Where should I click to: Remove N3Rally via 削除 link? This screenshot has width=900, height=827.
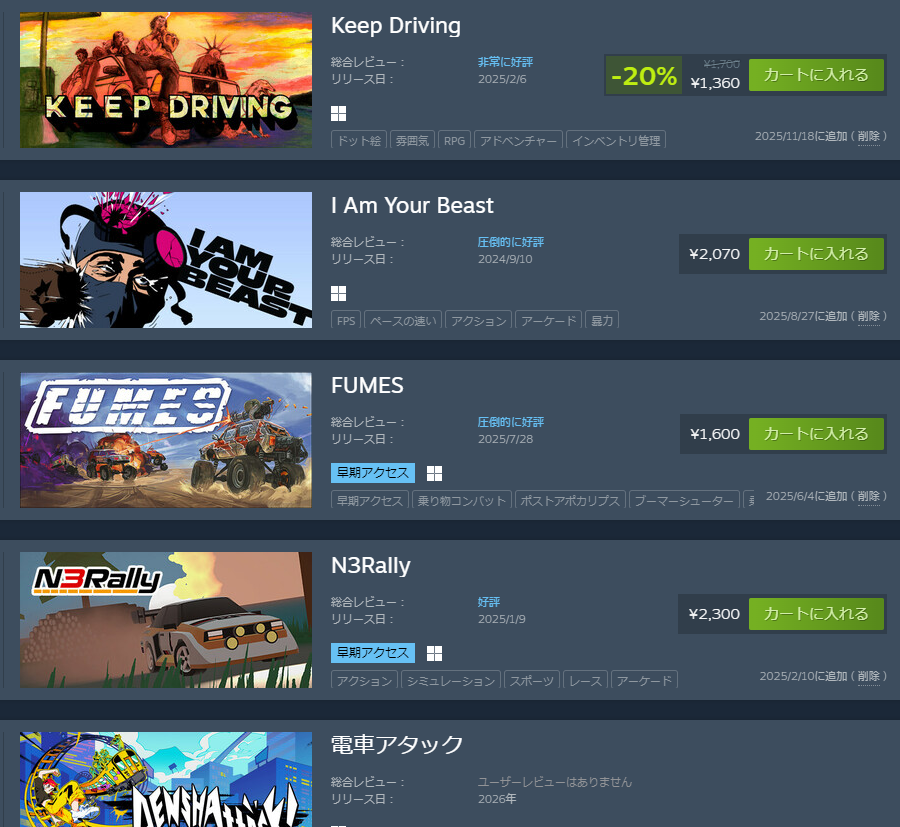coord(868,676)
